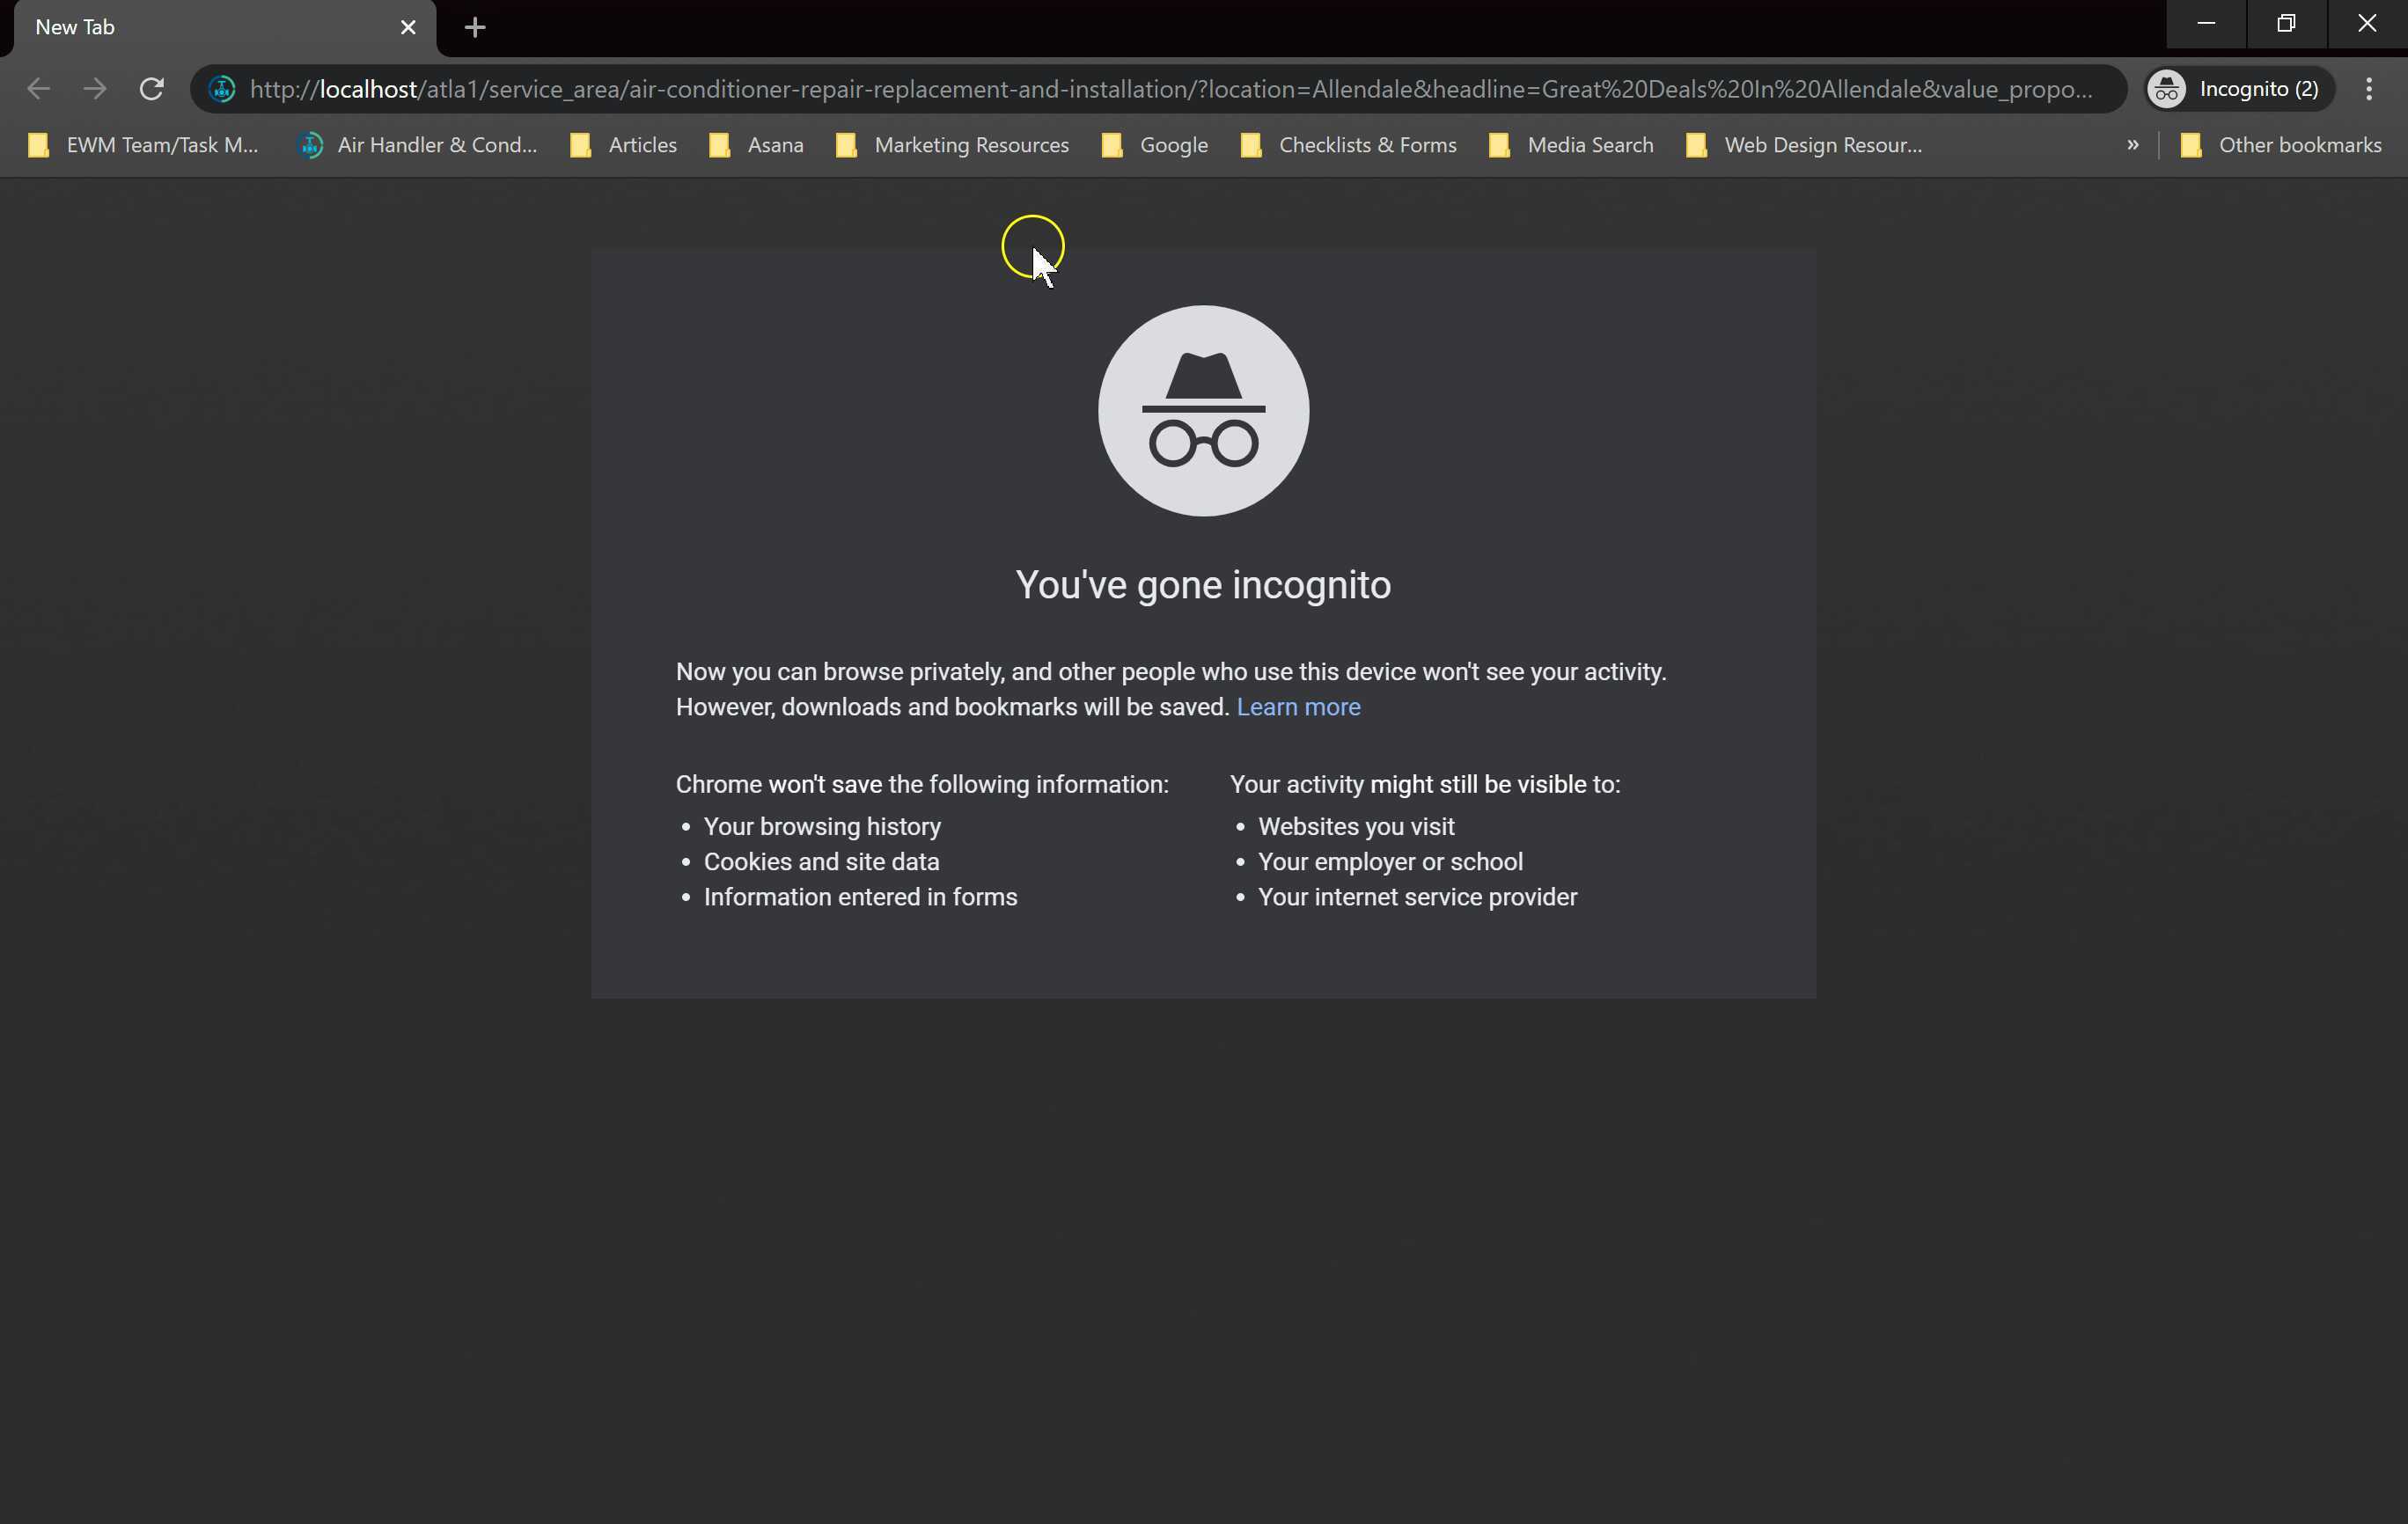Click the Learn more link
Screen dimensions: 2408x1524
[x=1298, y=707]
